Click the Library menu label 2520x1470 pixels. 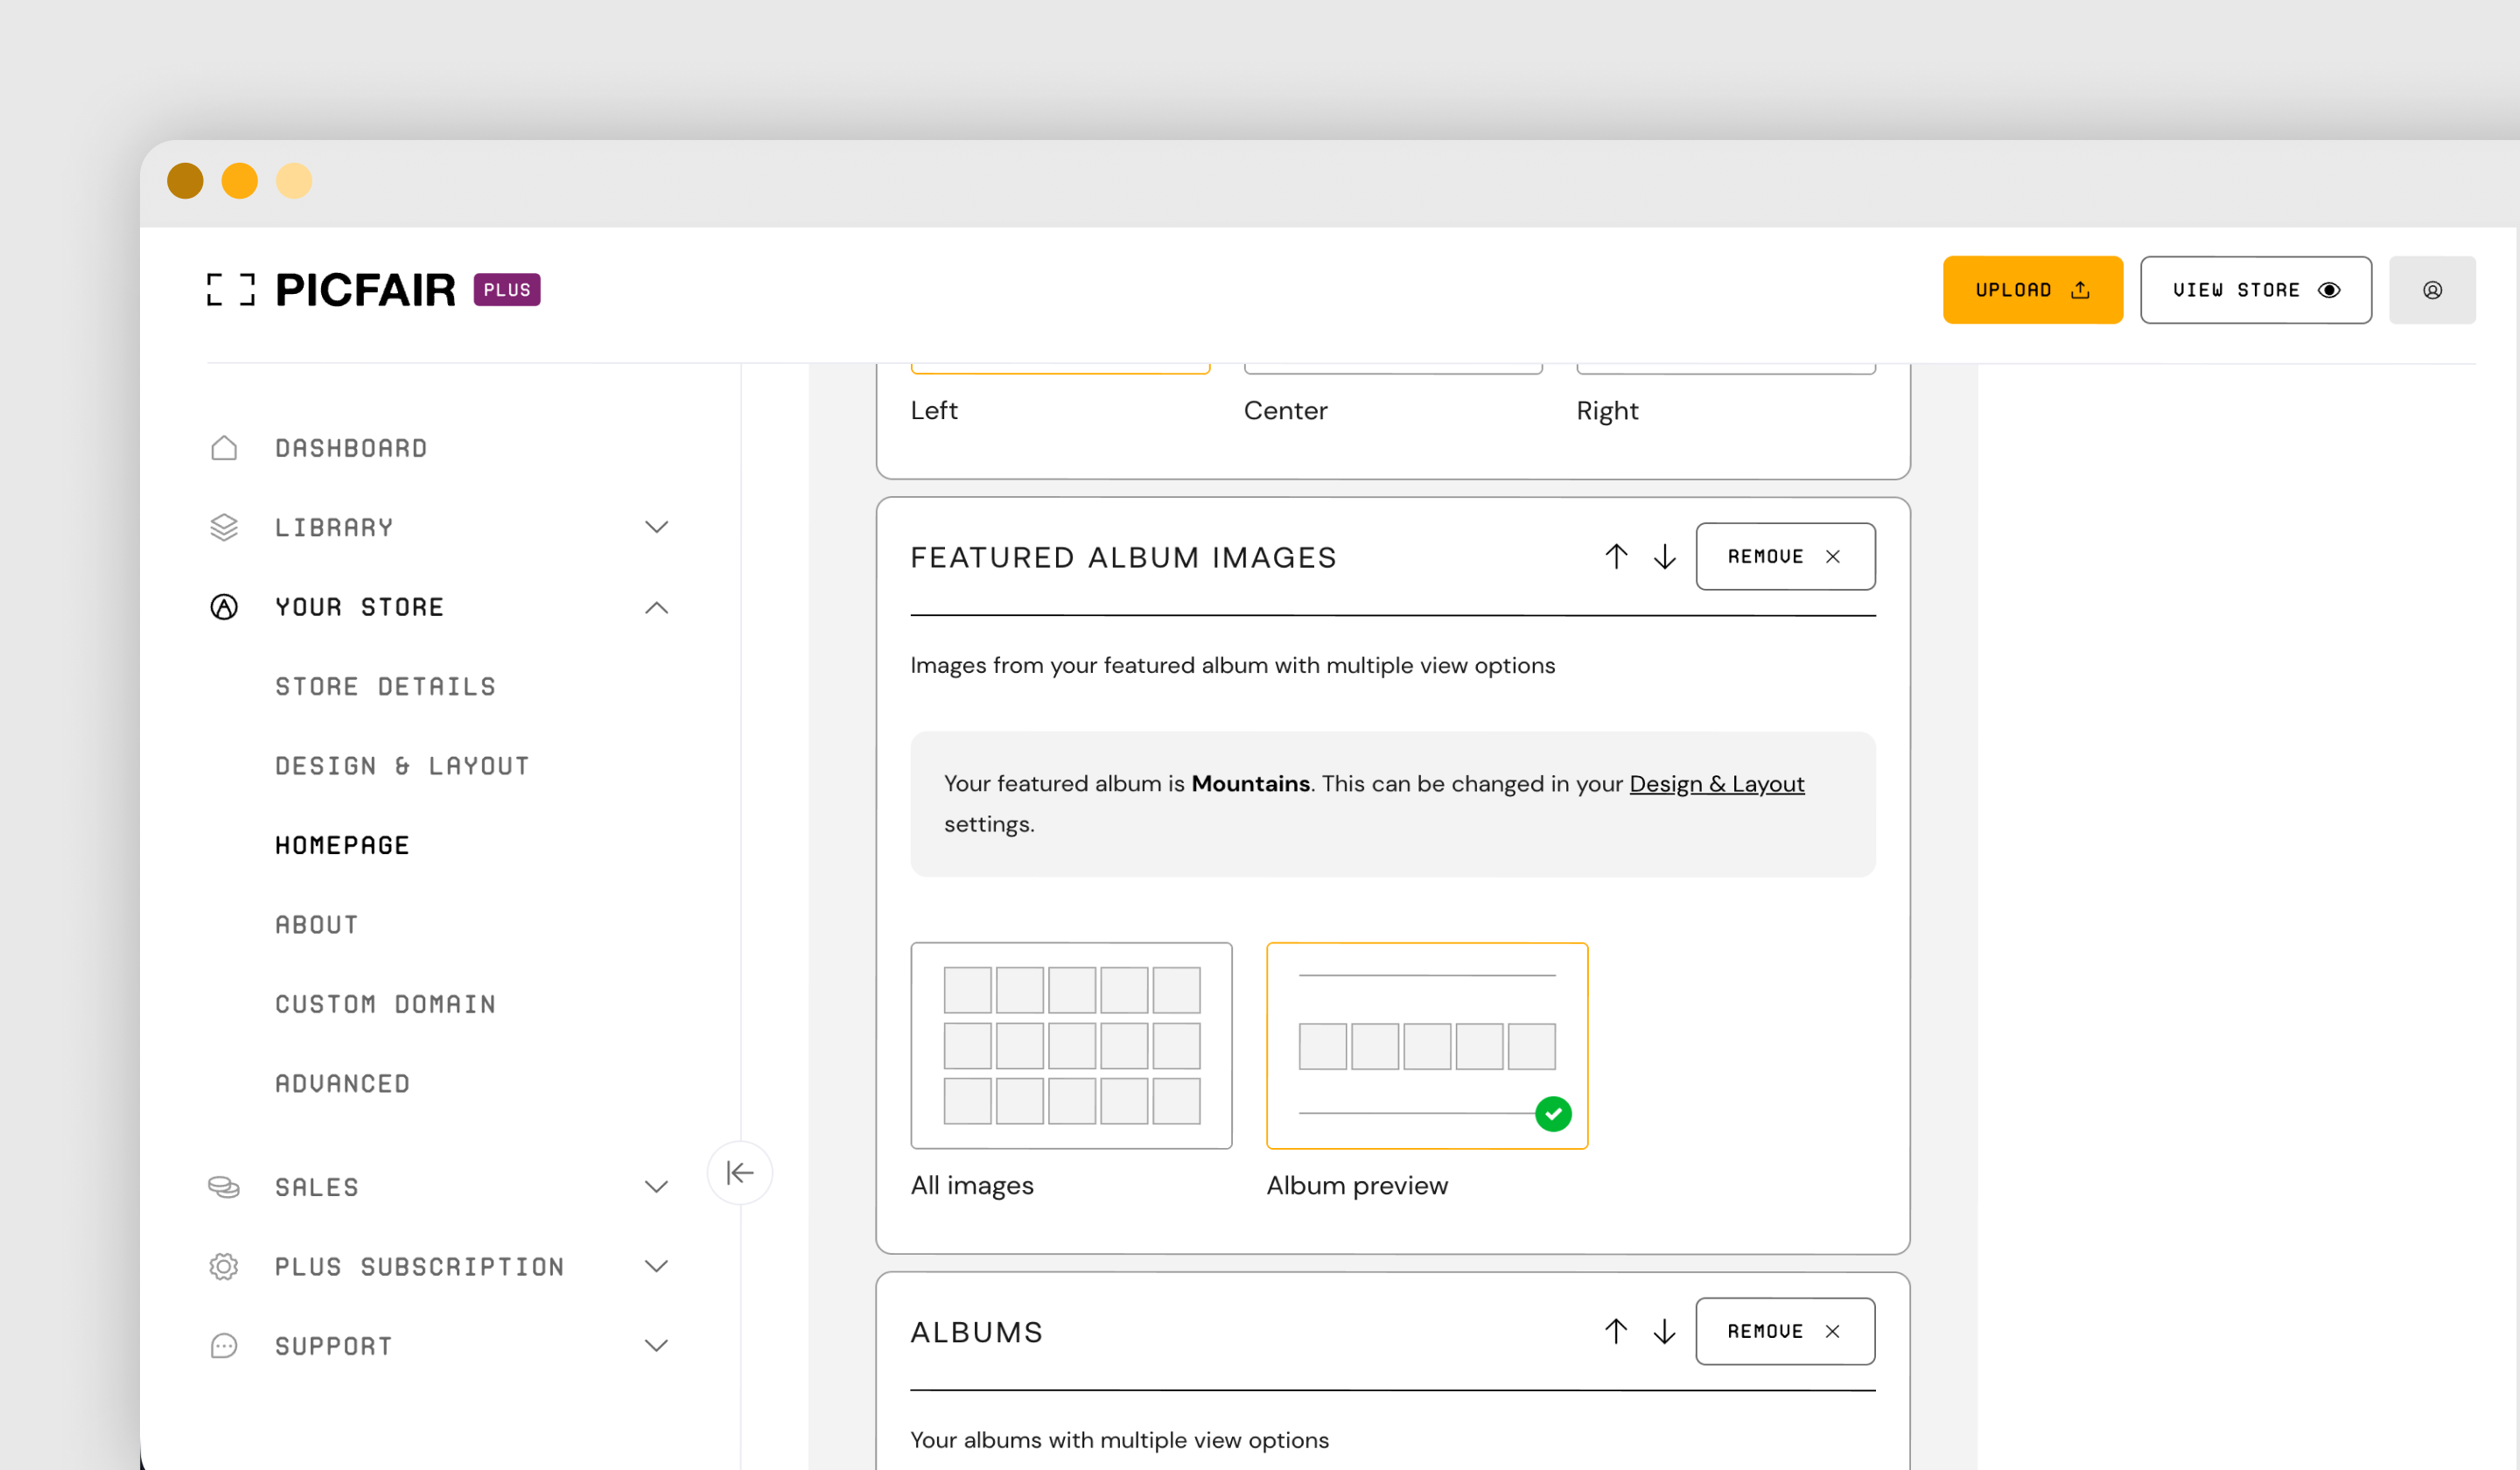tap(334, 527)
